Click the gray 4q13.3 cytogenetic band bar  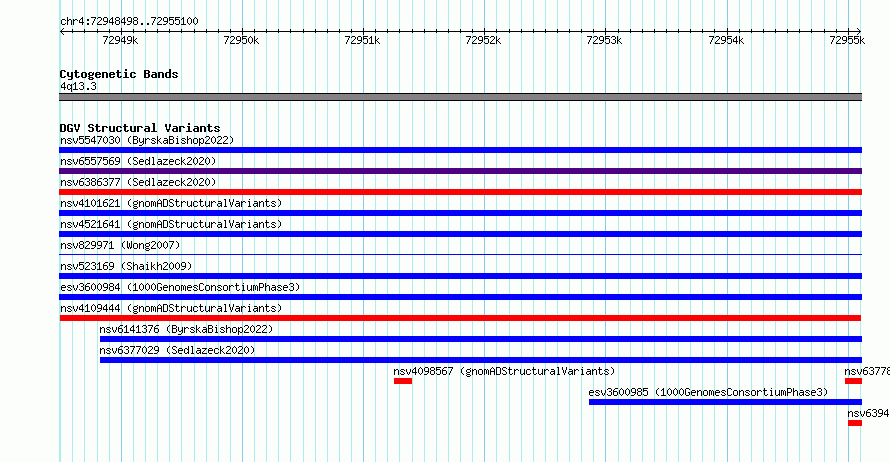coord(460,97)
